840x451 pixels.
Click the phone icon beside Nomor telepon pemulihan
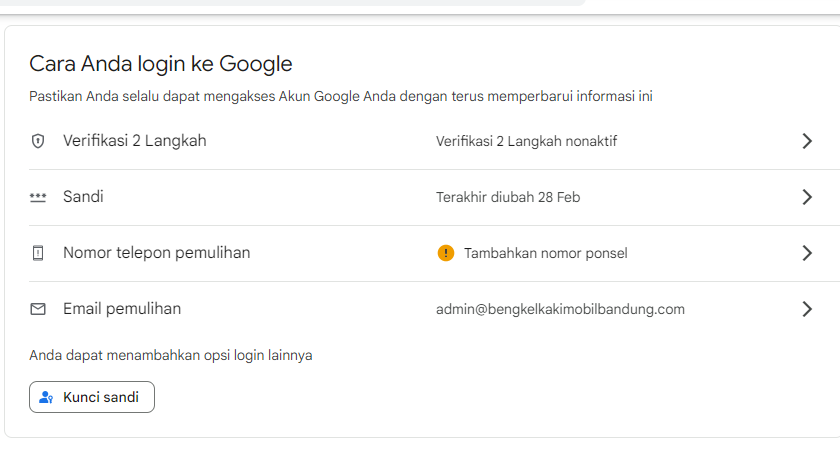coord(38,253)
